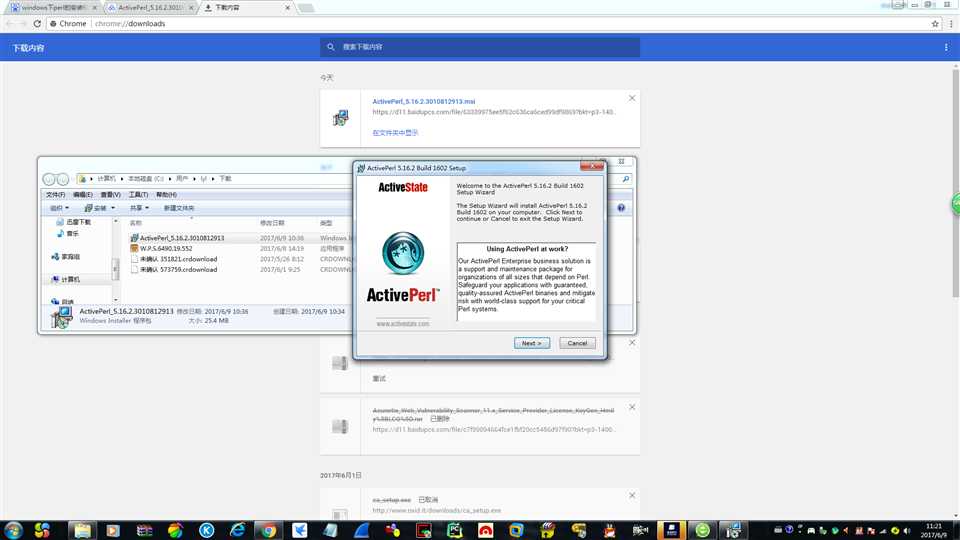Open the File menu in Explorer window
960x540 pixels.
click(x=56, y=195)
